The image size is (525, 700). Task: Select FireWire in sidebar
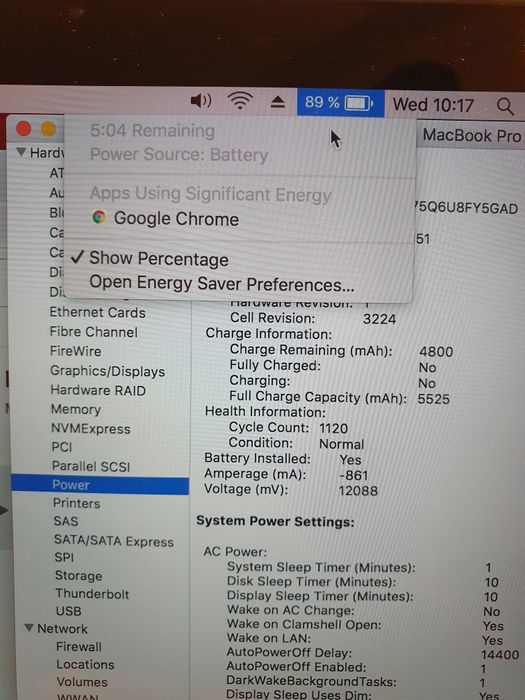tap(75, 351)
